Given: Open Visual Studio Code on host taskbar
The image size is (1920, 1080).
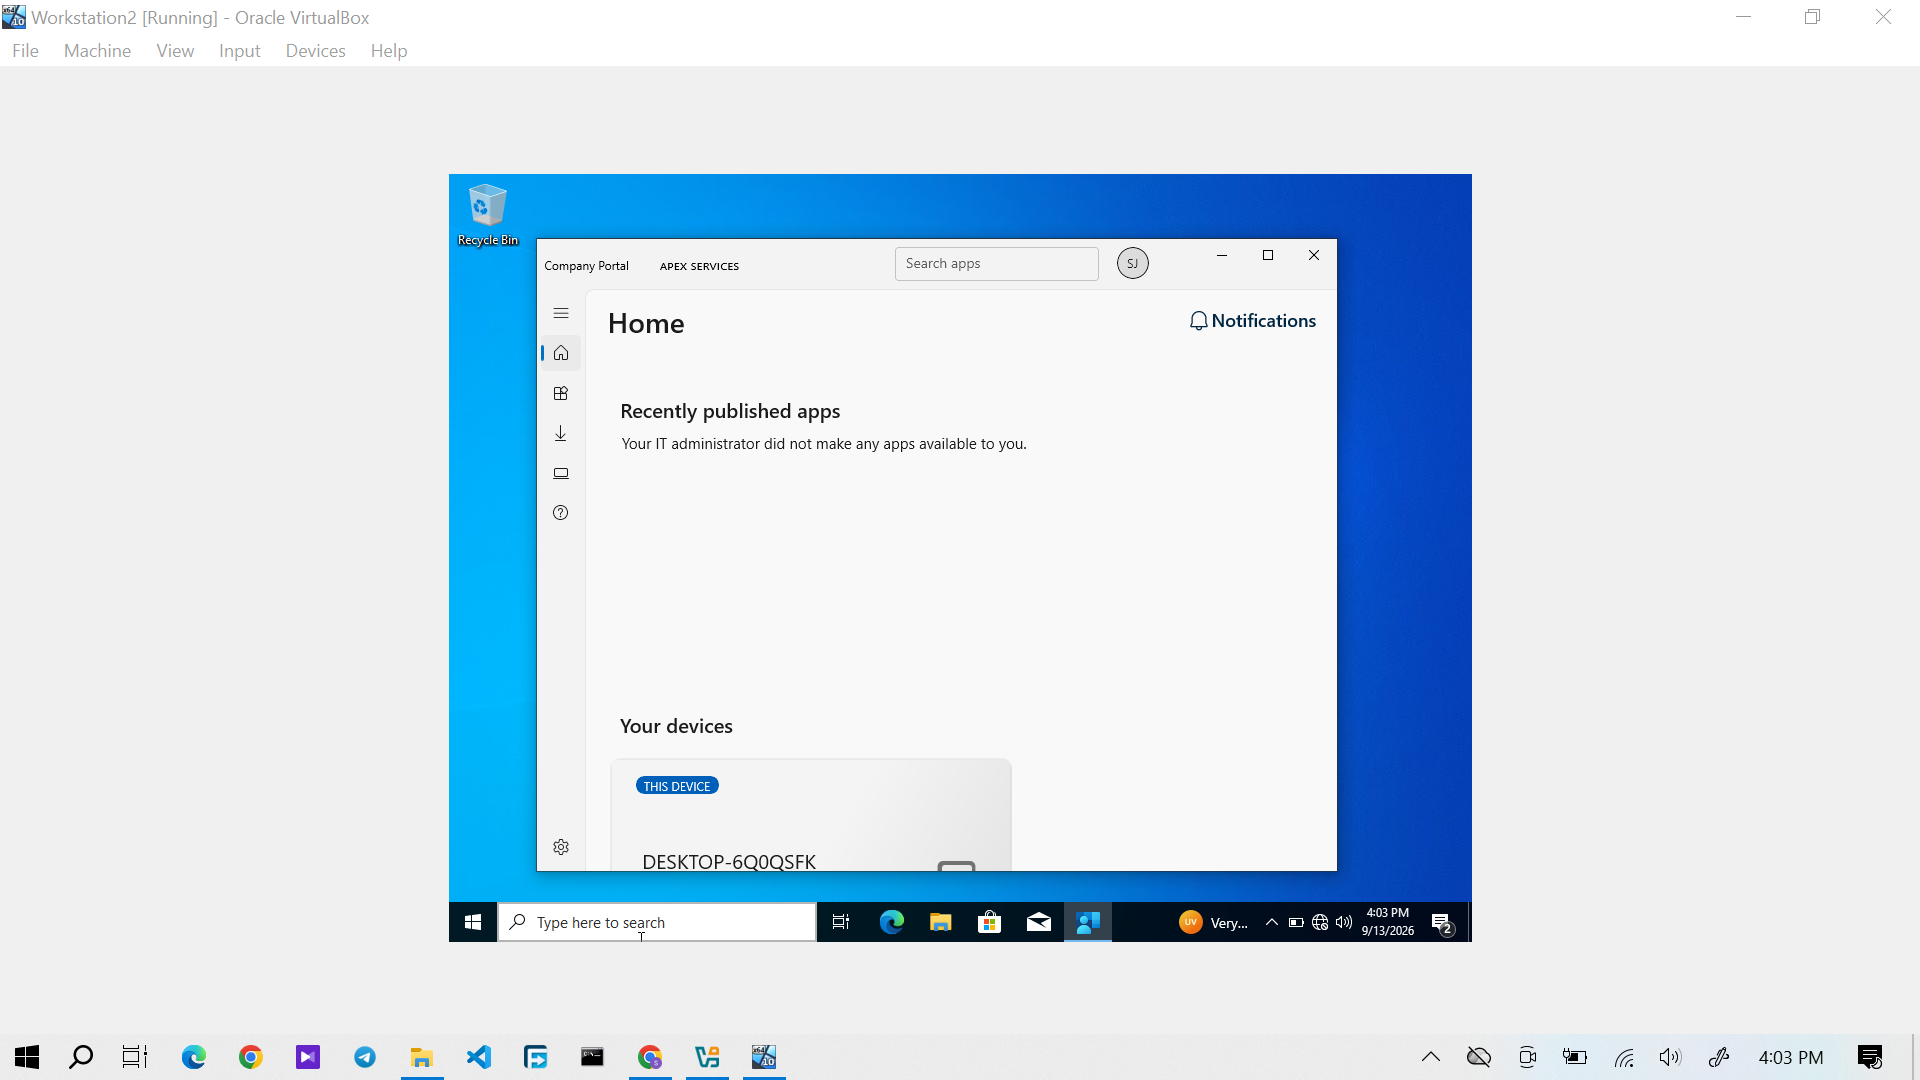Looking at the screenshot, I should (x=479, y=1057).
